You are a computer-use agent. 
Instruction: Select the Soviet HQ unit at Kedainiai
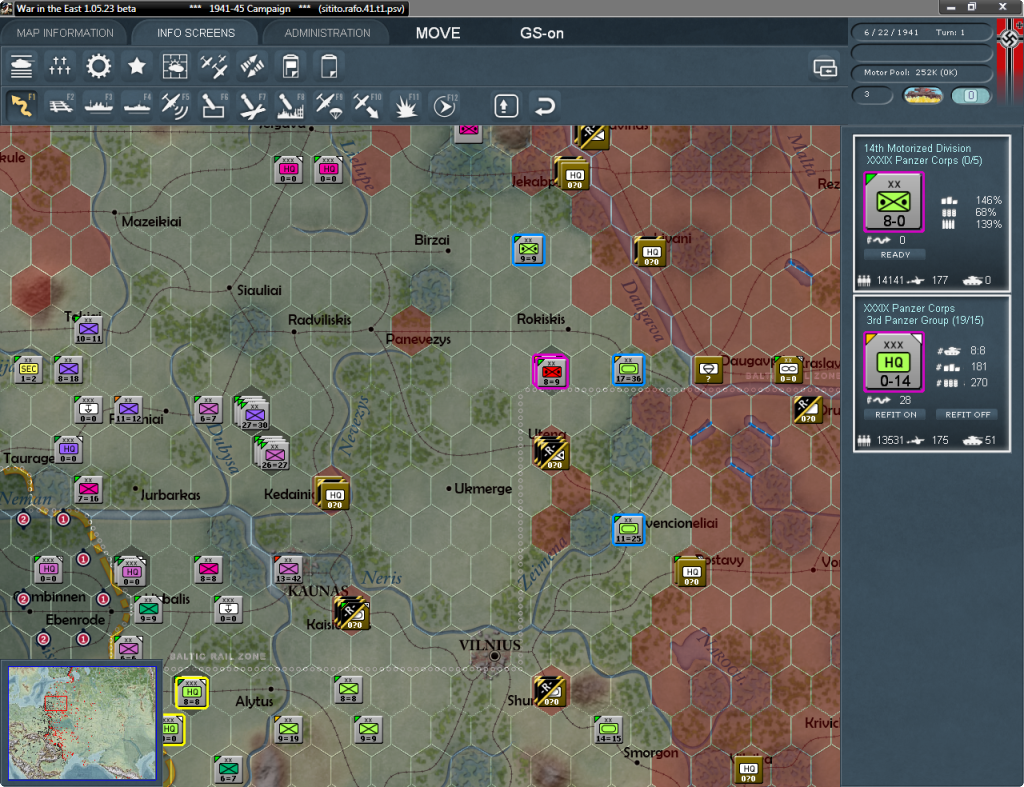[x=334, y=496]
